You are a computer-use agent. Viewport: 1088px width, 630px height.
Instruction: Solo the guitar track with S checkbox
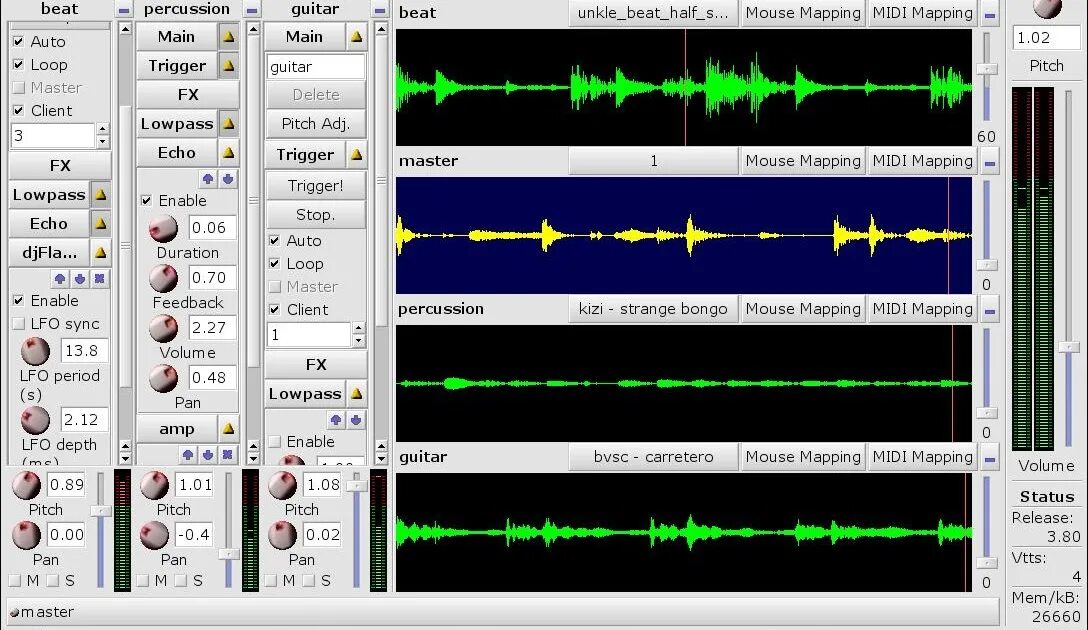tap(308, 580)
